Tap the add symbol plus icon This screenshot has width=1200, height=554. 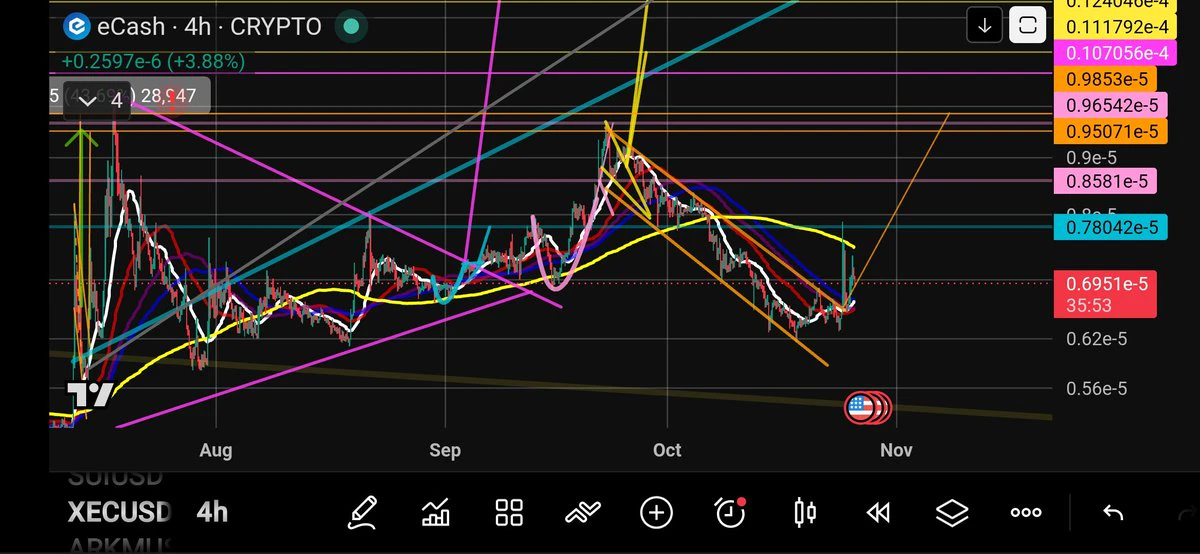(x=656, y=513)
